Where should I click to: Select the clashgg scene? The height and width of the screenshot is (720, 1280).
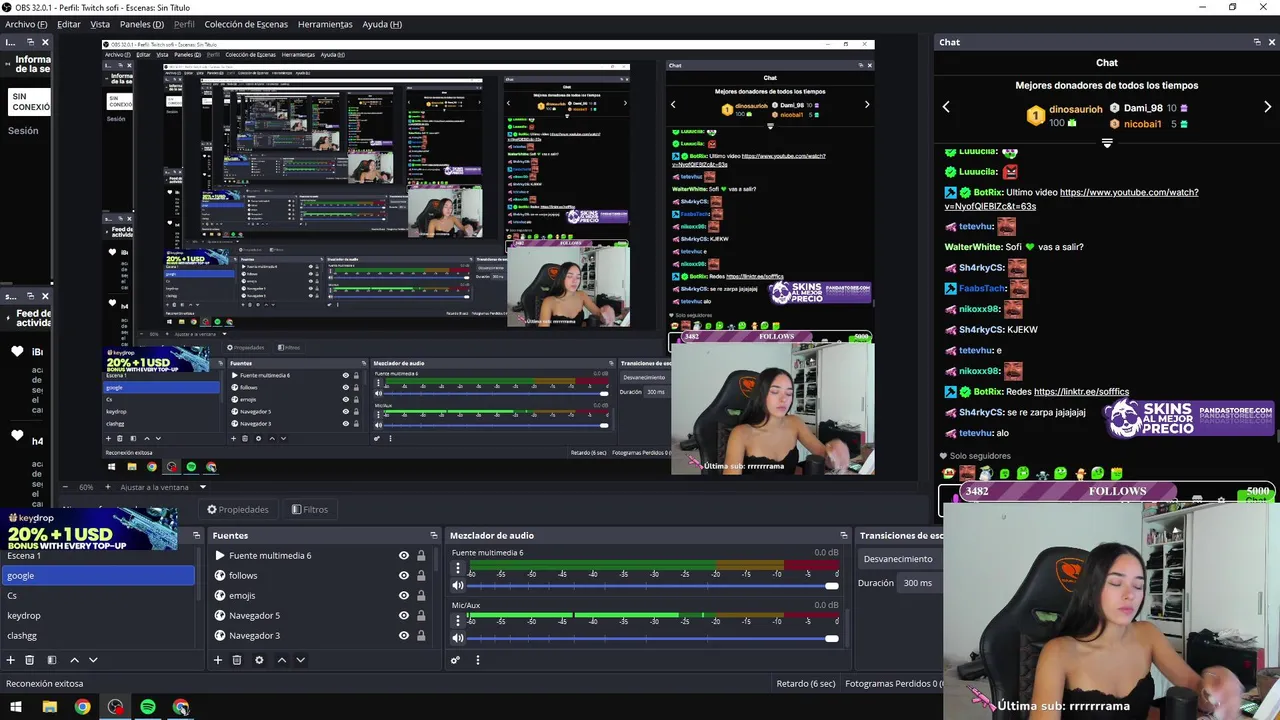98,635
